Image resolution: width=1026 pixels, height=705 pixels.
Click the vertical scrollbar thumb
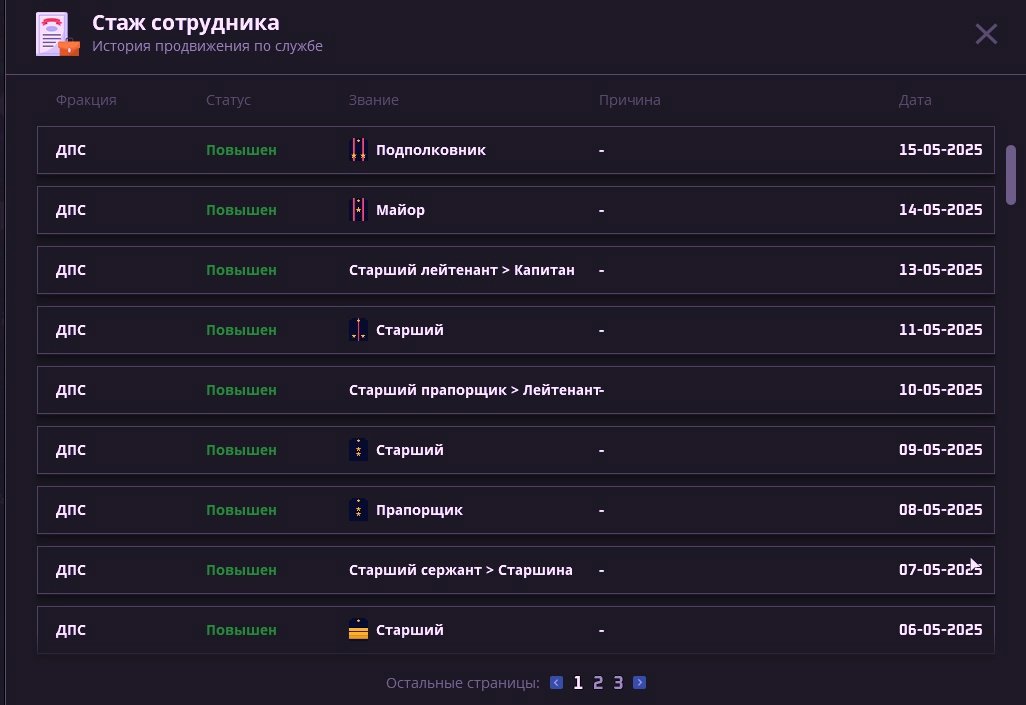[x=1011, y=174]
